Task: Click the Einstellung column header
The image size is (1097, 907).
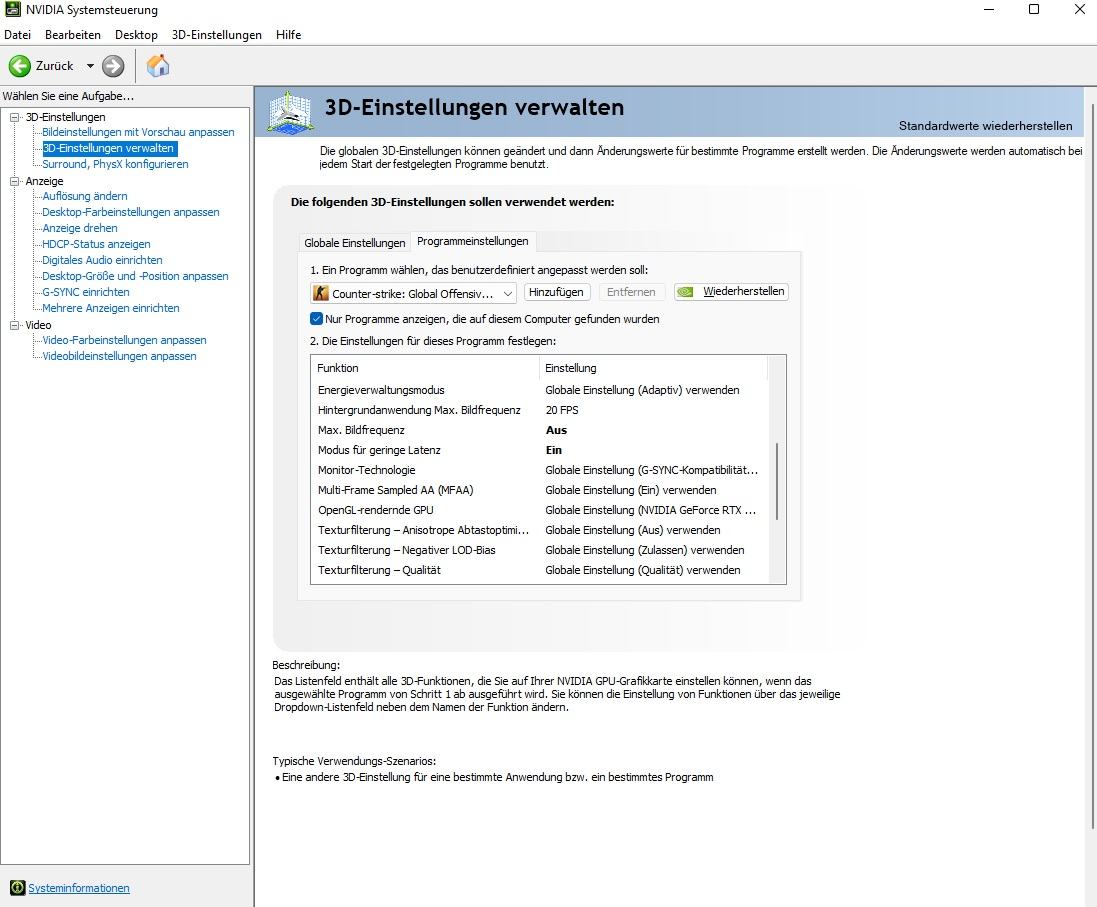Action: pyautogui.click(x=653, y=367)
